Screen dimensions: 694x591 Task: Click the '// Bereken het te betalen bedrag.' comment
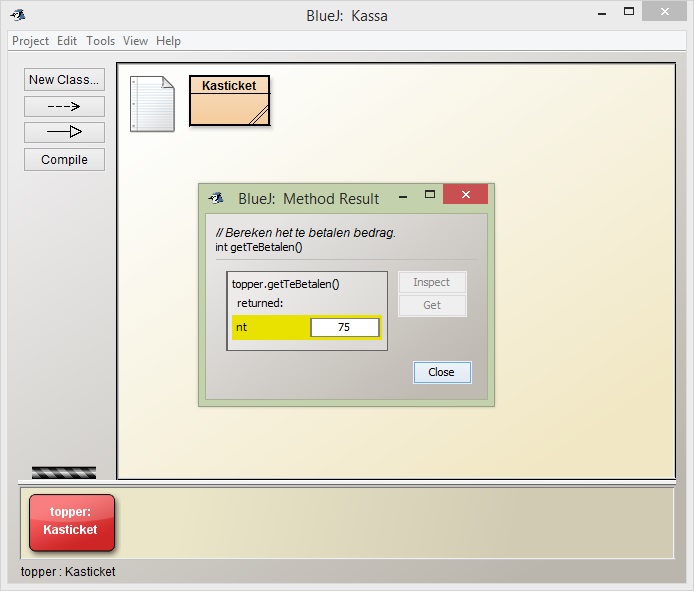point(305,232)
